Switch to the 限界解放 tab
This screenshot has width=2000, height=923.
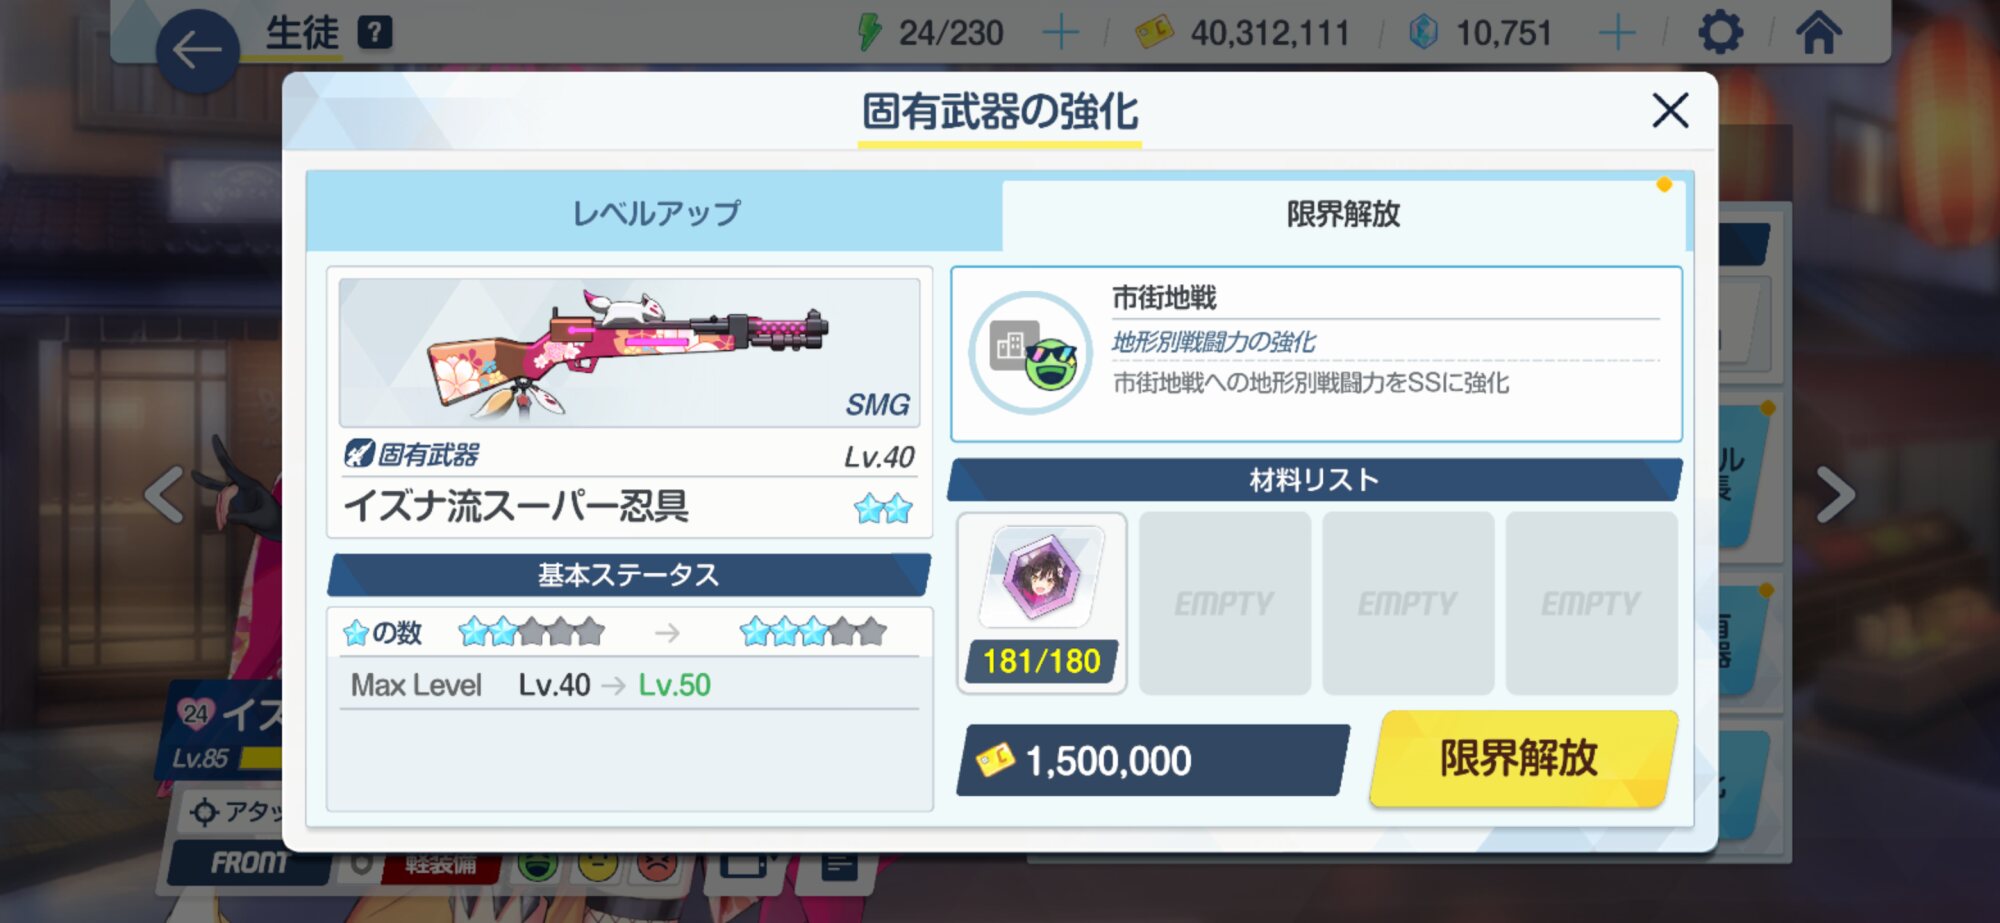pyautogui.click(x=1343, y=214)
